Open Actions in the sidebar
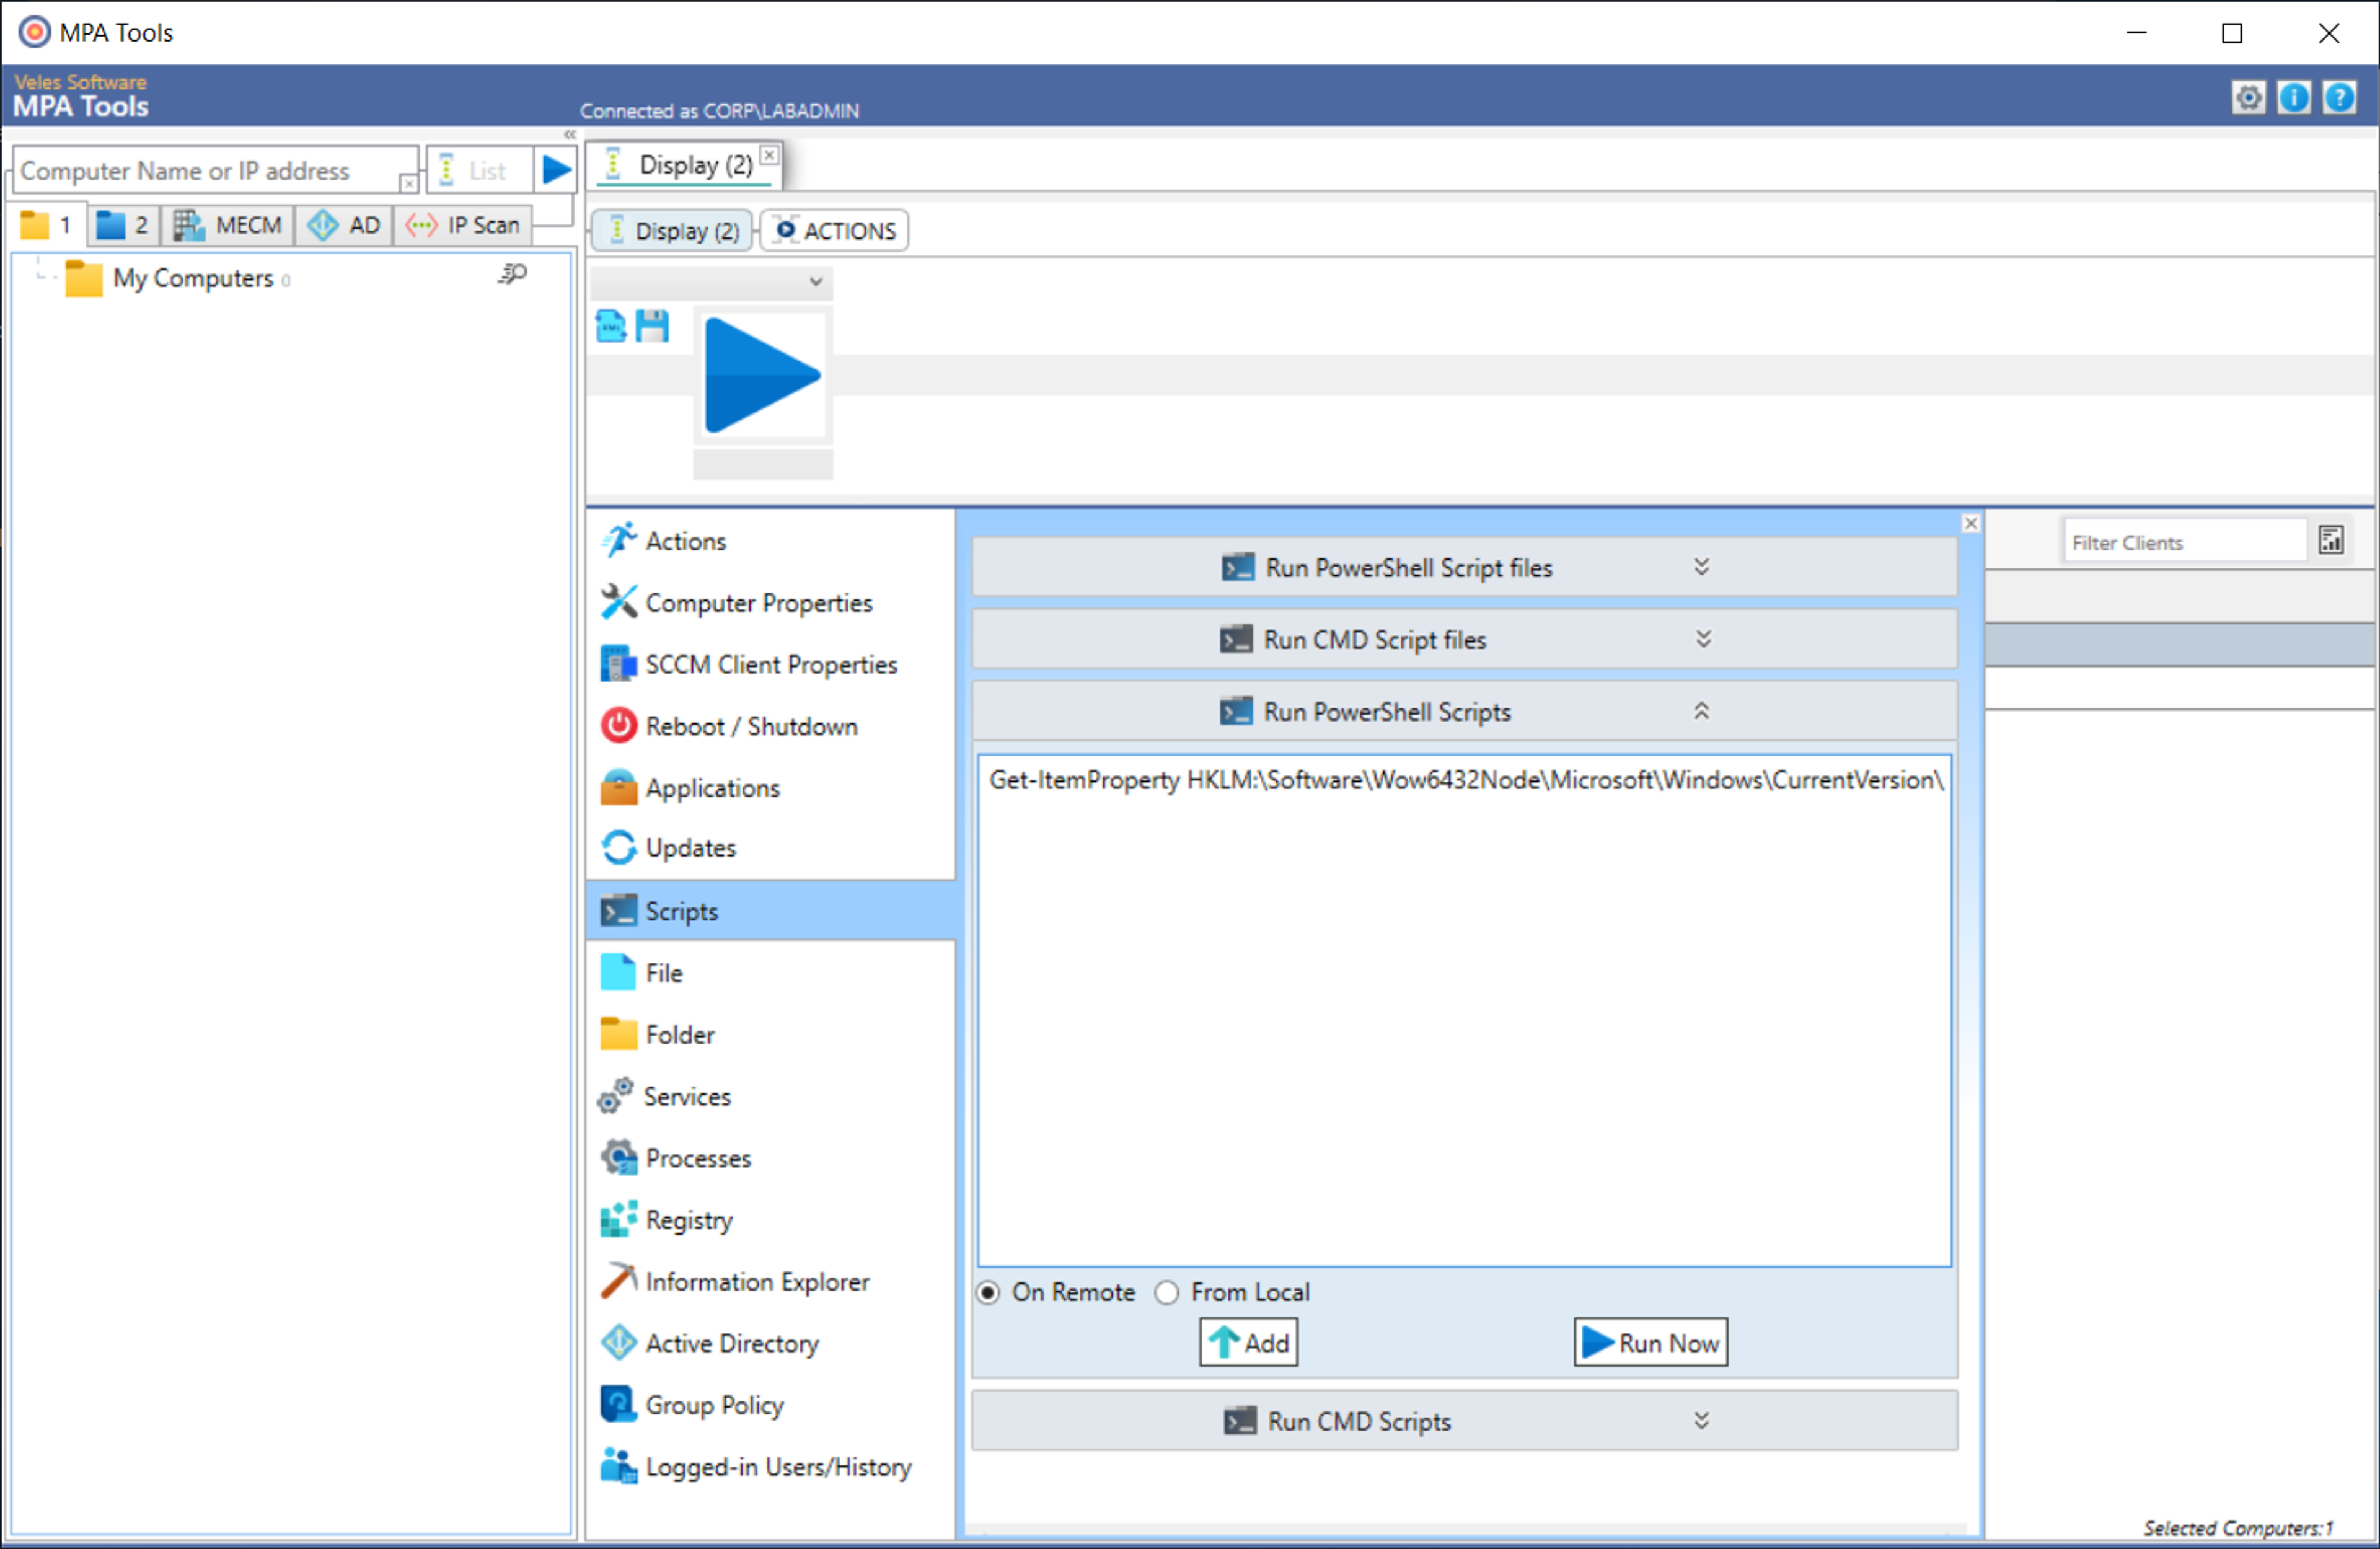The width and height of the screenshot is (2380, 1549). pos(771,541)
